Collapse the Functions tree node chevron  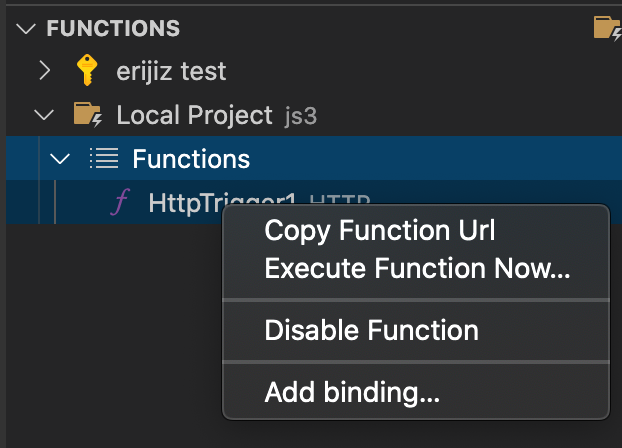coord(60,159)
